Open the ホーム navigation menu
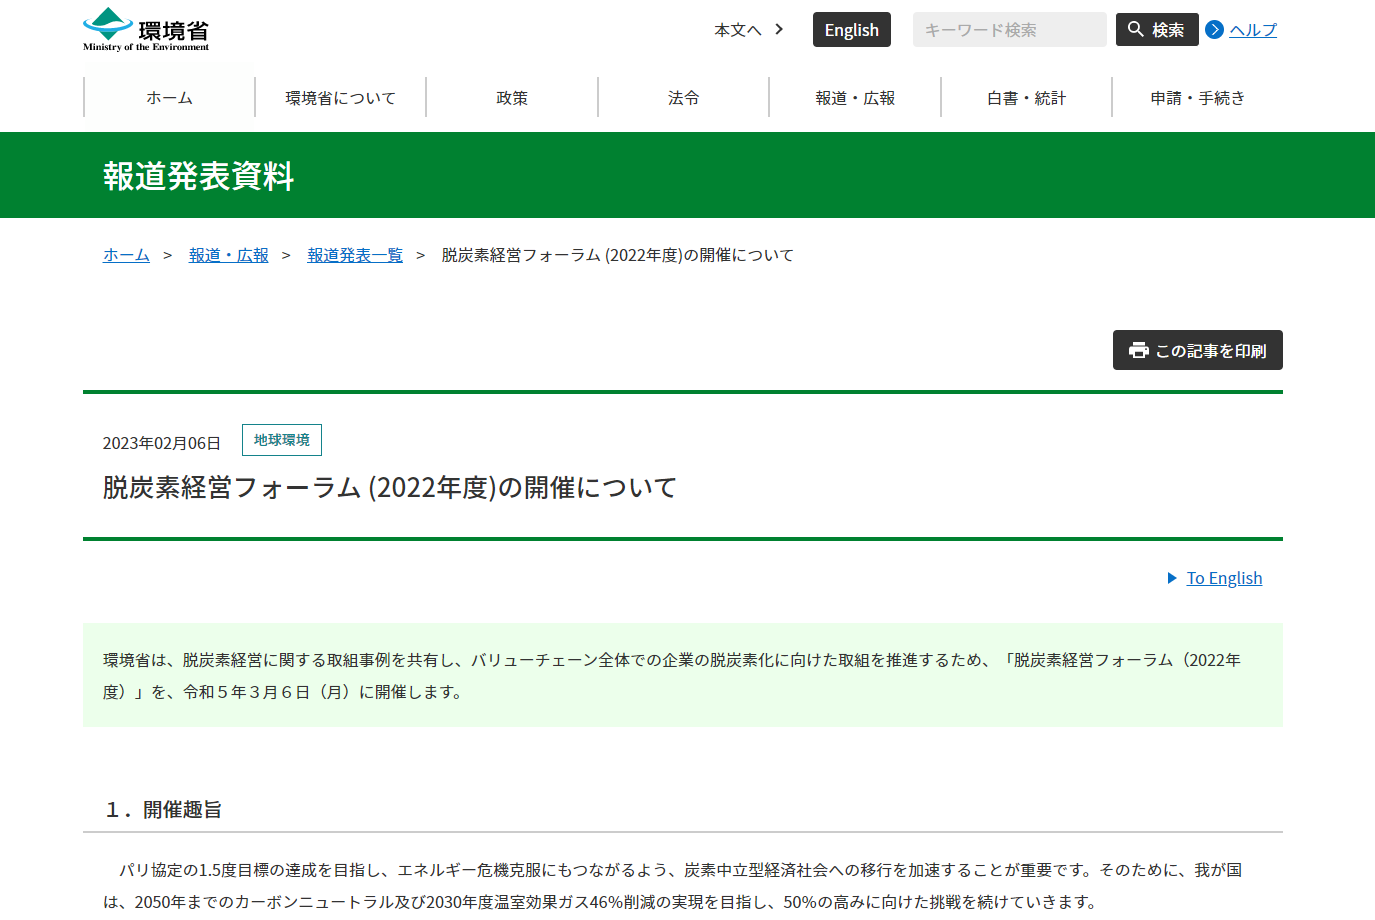 [169, 97]
